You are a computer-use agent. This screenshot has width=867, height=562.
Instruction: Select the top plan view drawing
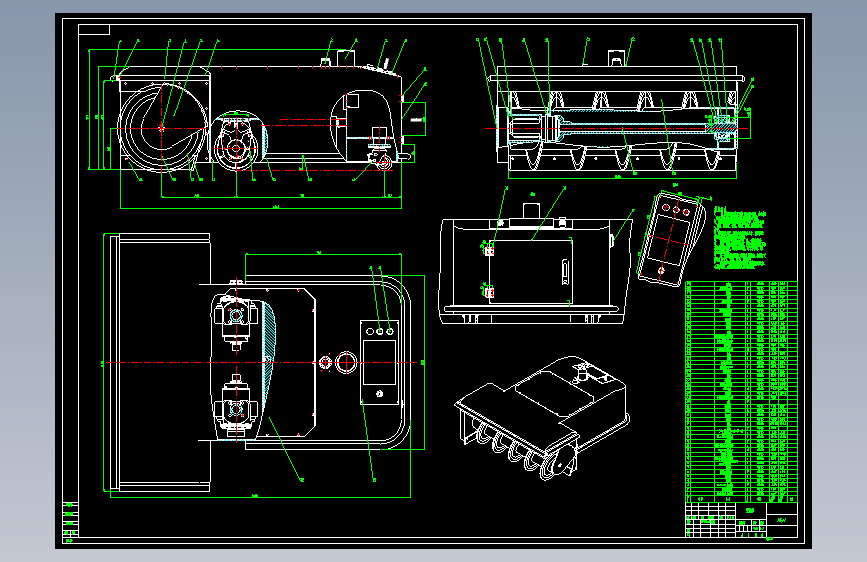coord(263,363)
